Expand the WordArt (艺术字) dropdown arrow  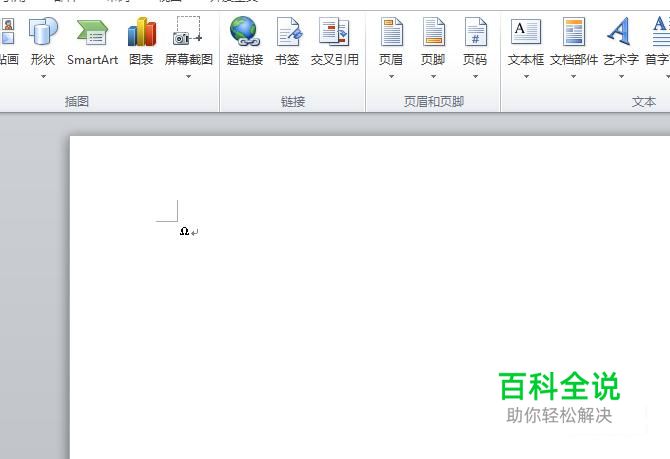click(x=621, y=77)
